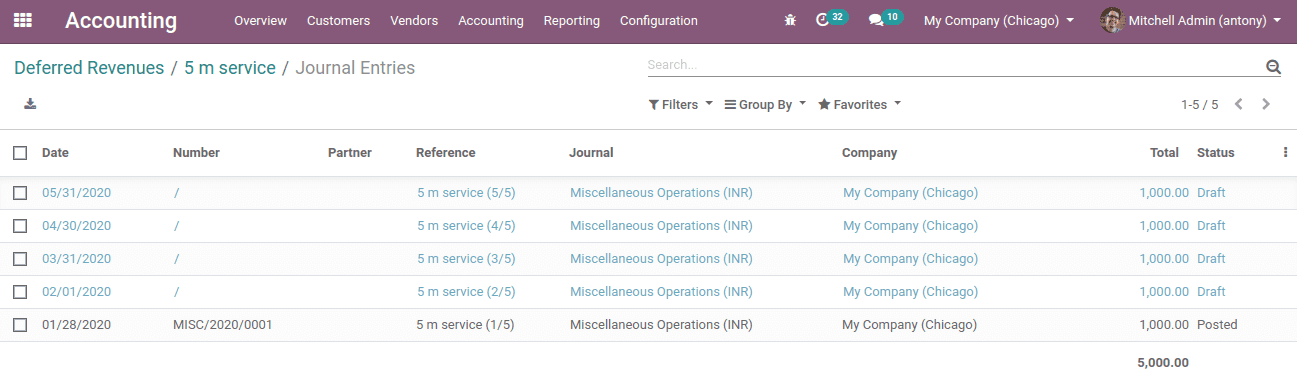This screenshot has width=1297, height=377.
Task: Sort by the Journal column header
Action: pos(591,153)
